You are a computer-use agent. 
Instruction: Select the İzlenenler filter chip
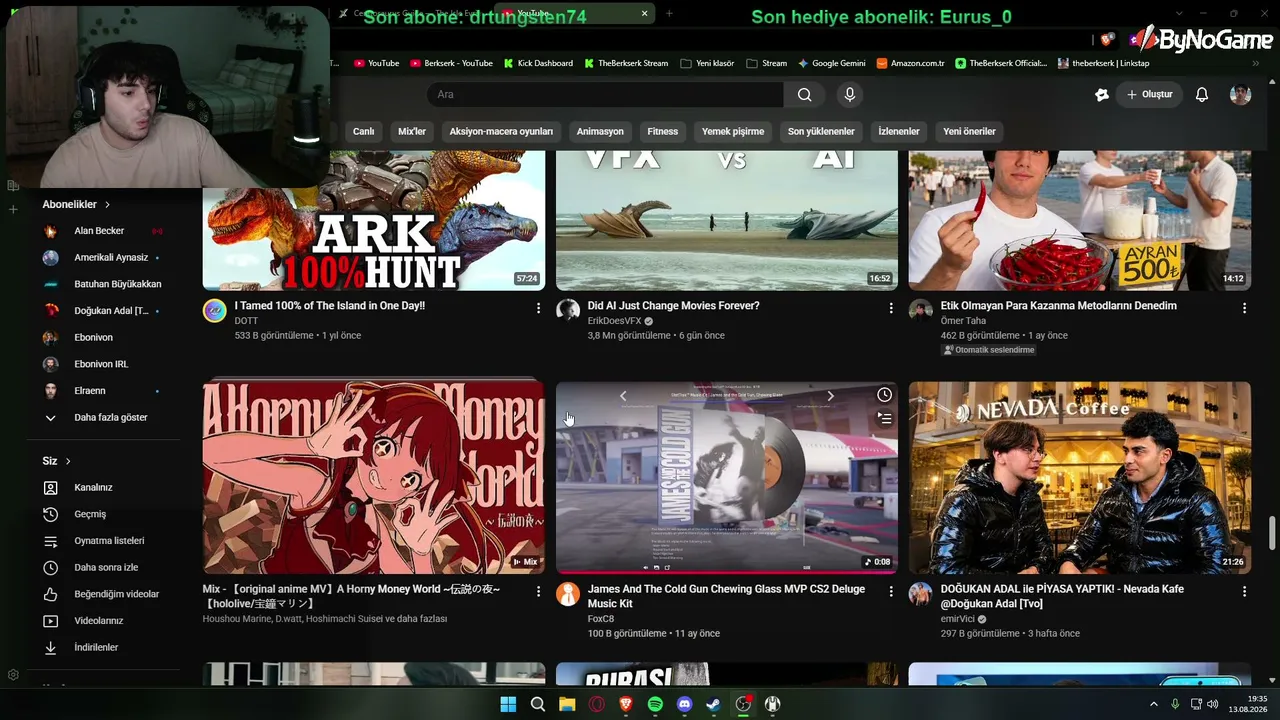click(x=899, y=131)
